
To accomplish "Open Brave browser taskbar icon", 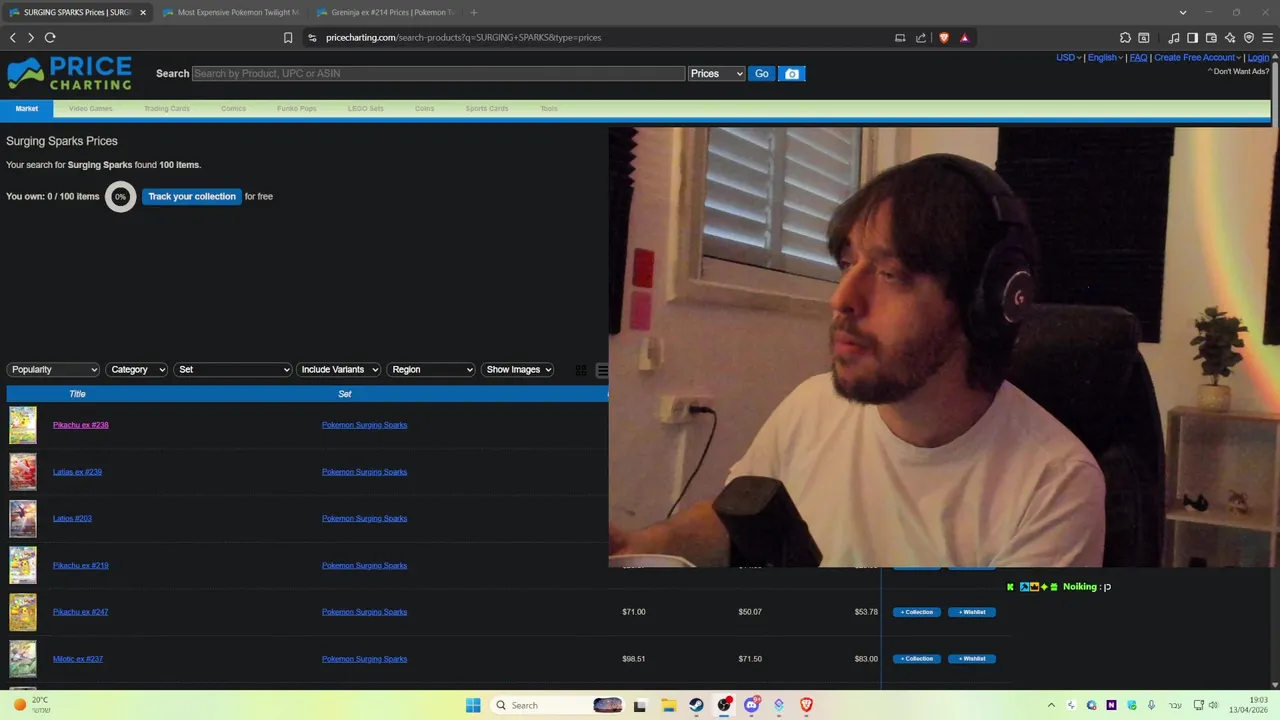I will (x=806, y=705).
